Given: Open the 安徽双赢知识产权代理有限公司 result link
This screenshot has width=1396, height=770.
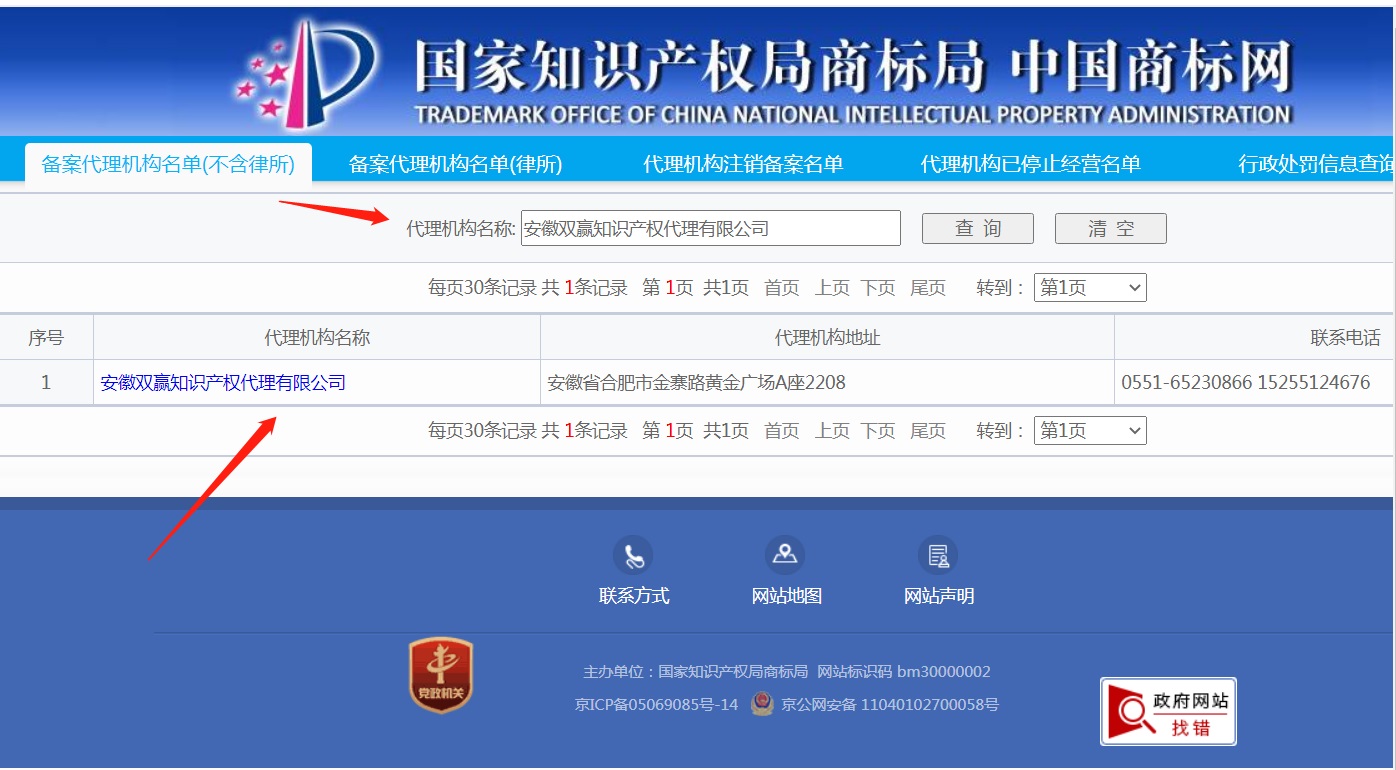Looking at the screenshot, I should click(x=223, y=382).
